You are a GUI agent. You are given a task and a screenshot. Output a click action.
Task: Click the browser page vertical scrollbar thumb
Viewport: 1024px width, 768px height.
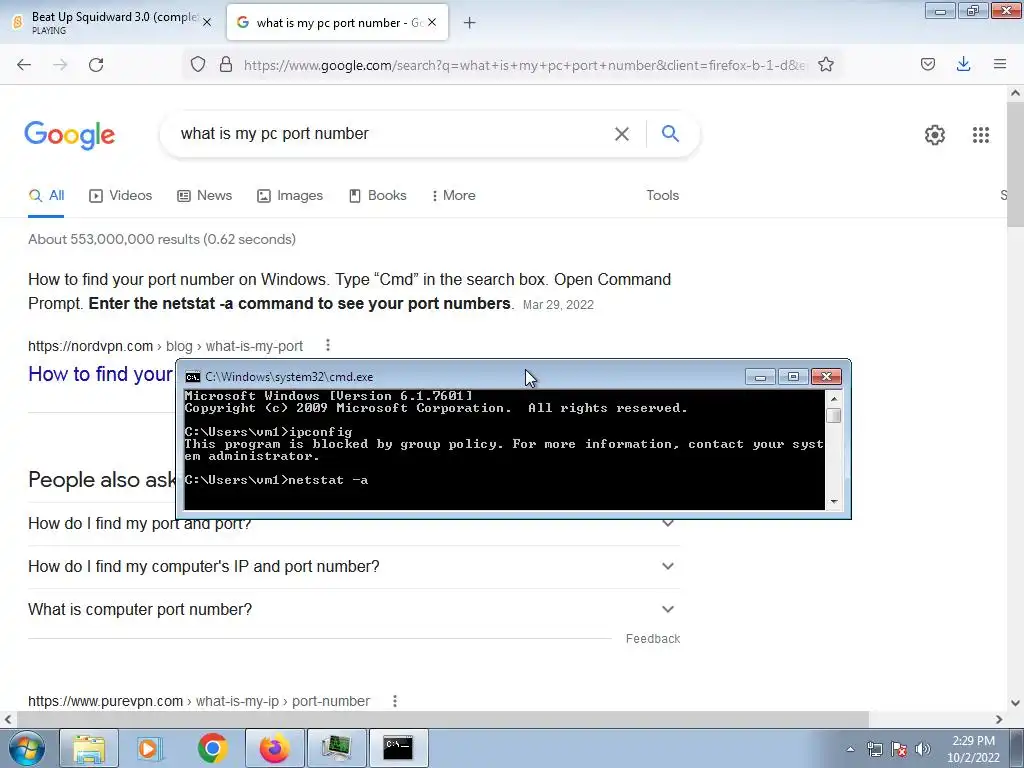pos(1015,163)
